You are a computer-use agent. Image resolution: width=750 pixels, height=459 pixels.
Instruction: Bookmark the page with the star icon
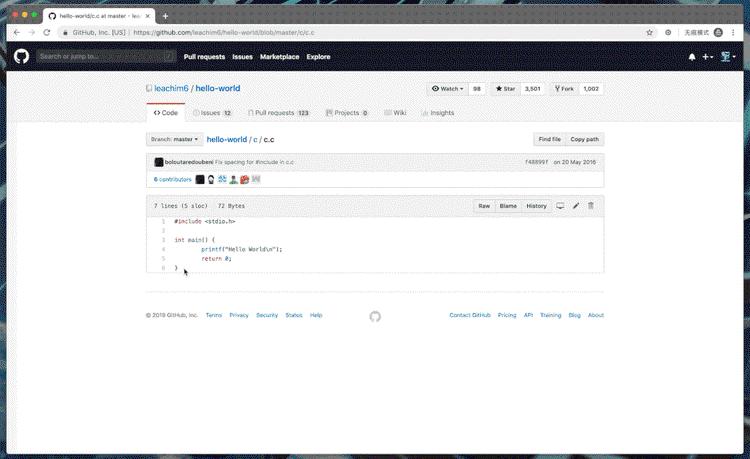[649, 32]
